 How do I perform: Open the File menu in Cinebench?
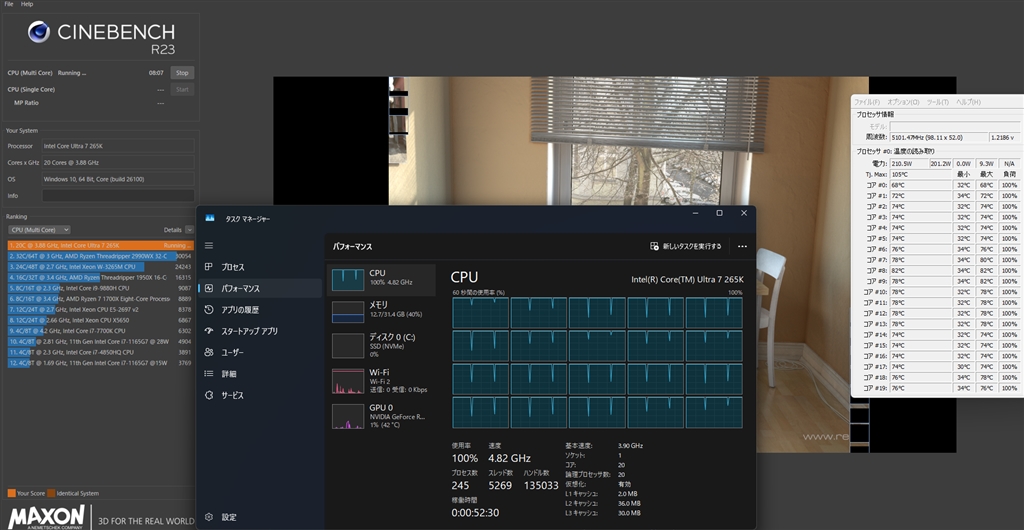[x=8, y=4]
